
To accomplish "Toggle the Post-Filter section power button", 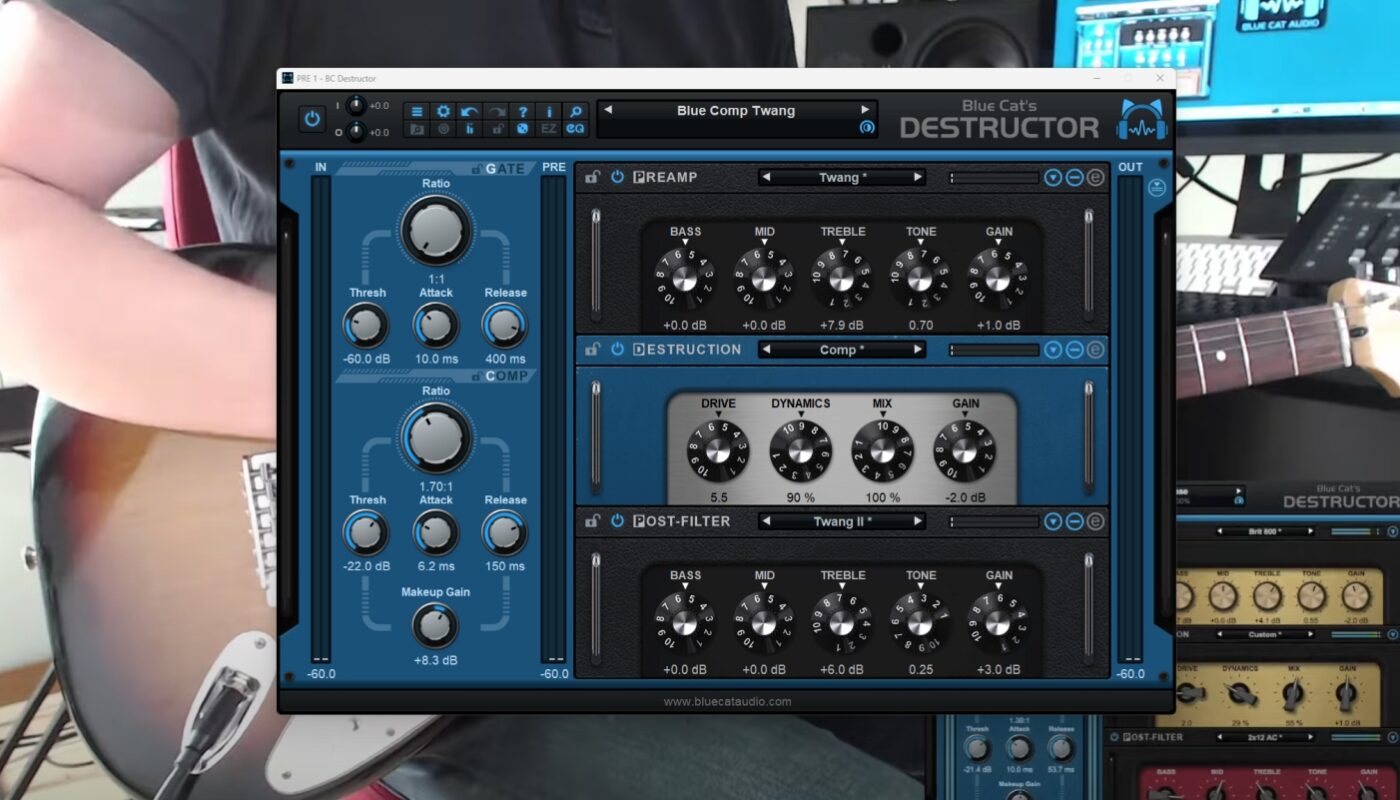I will (617, 522).
